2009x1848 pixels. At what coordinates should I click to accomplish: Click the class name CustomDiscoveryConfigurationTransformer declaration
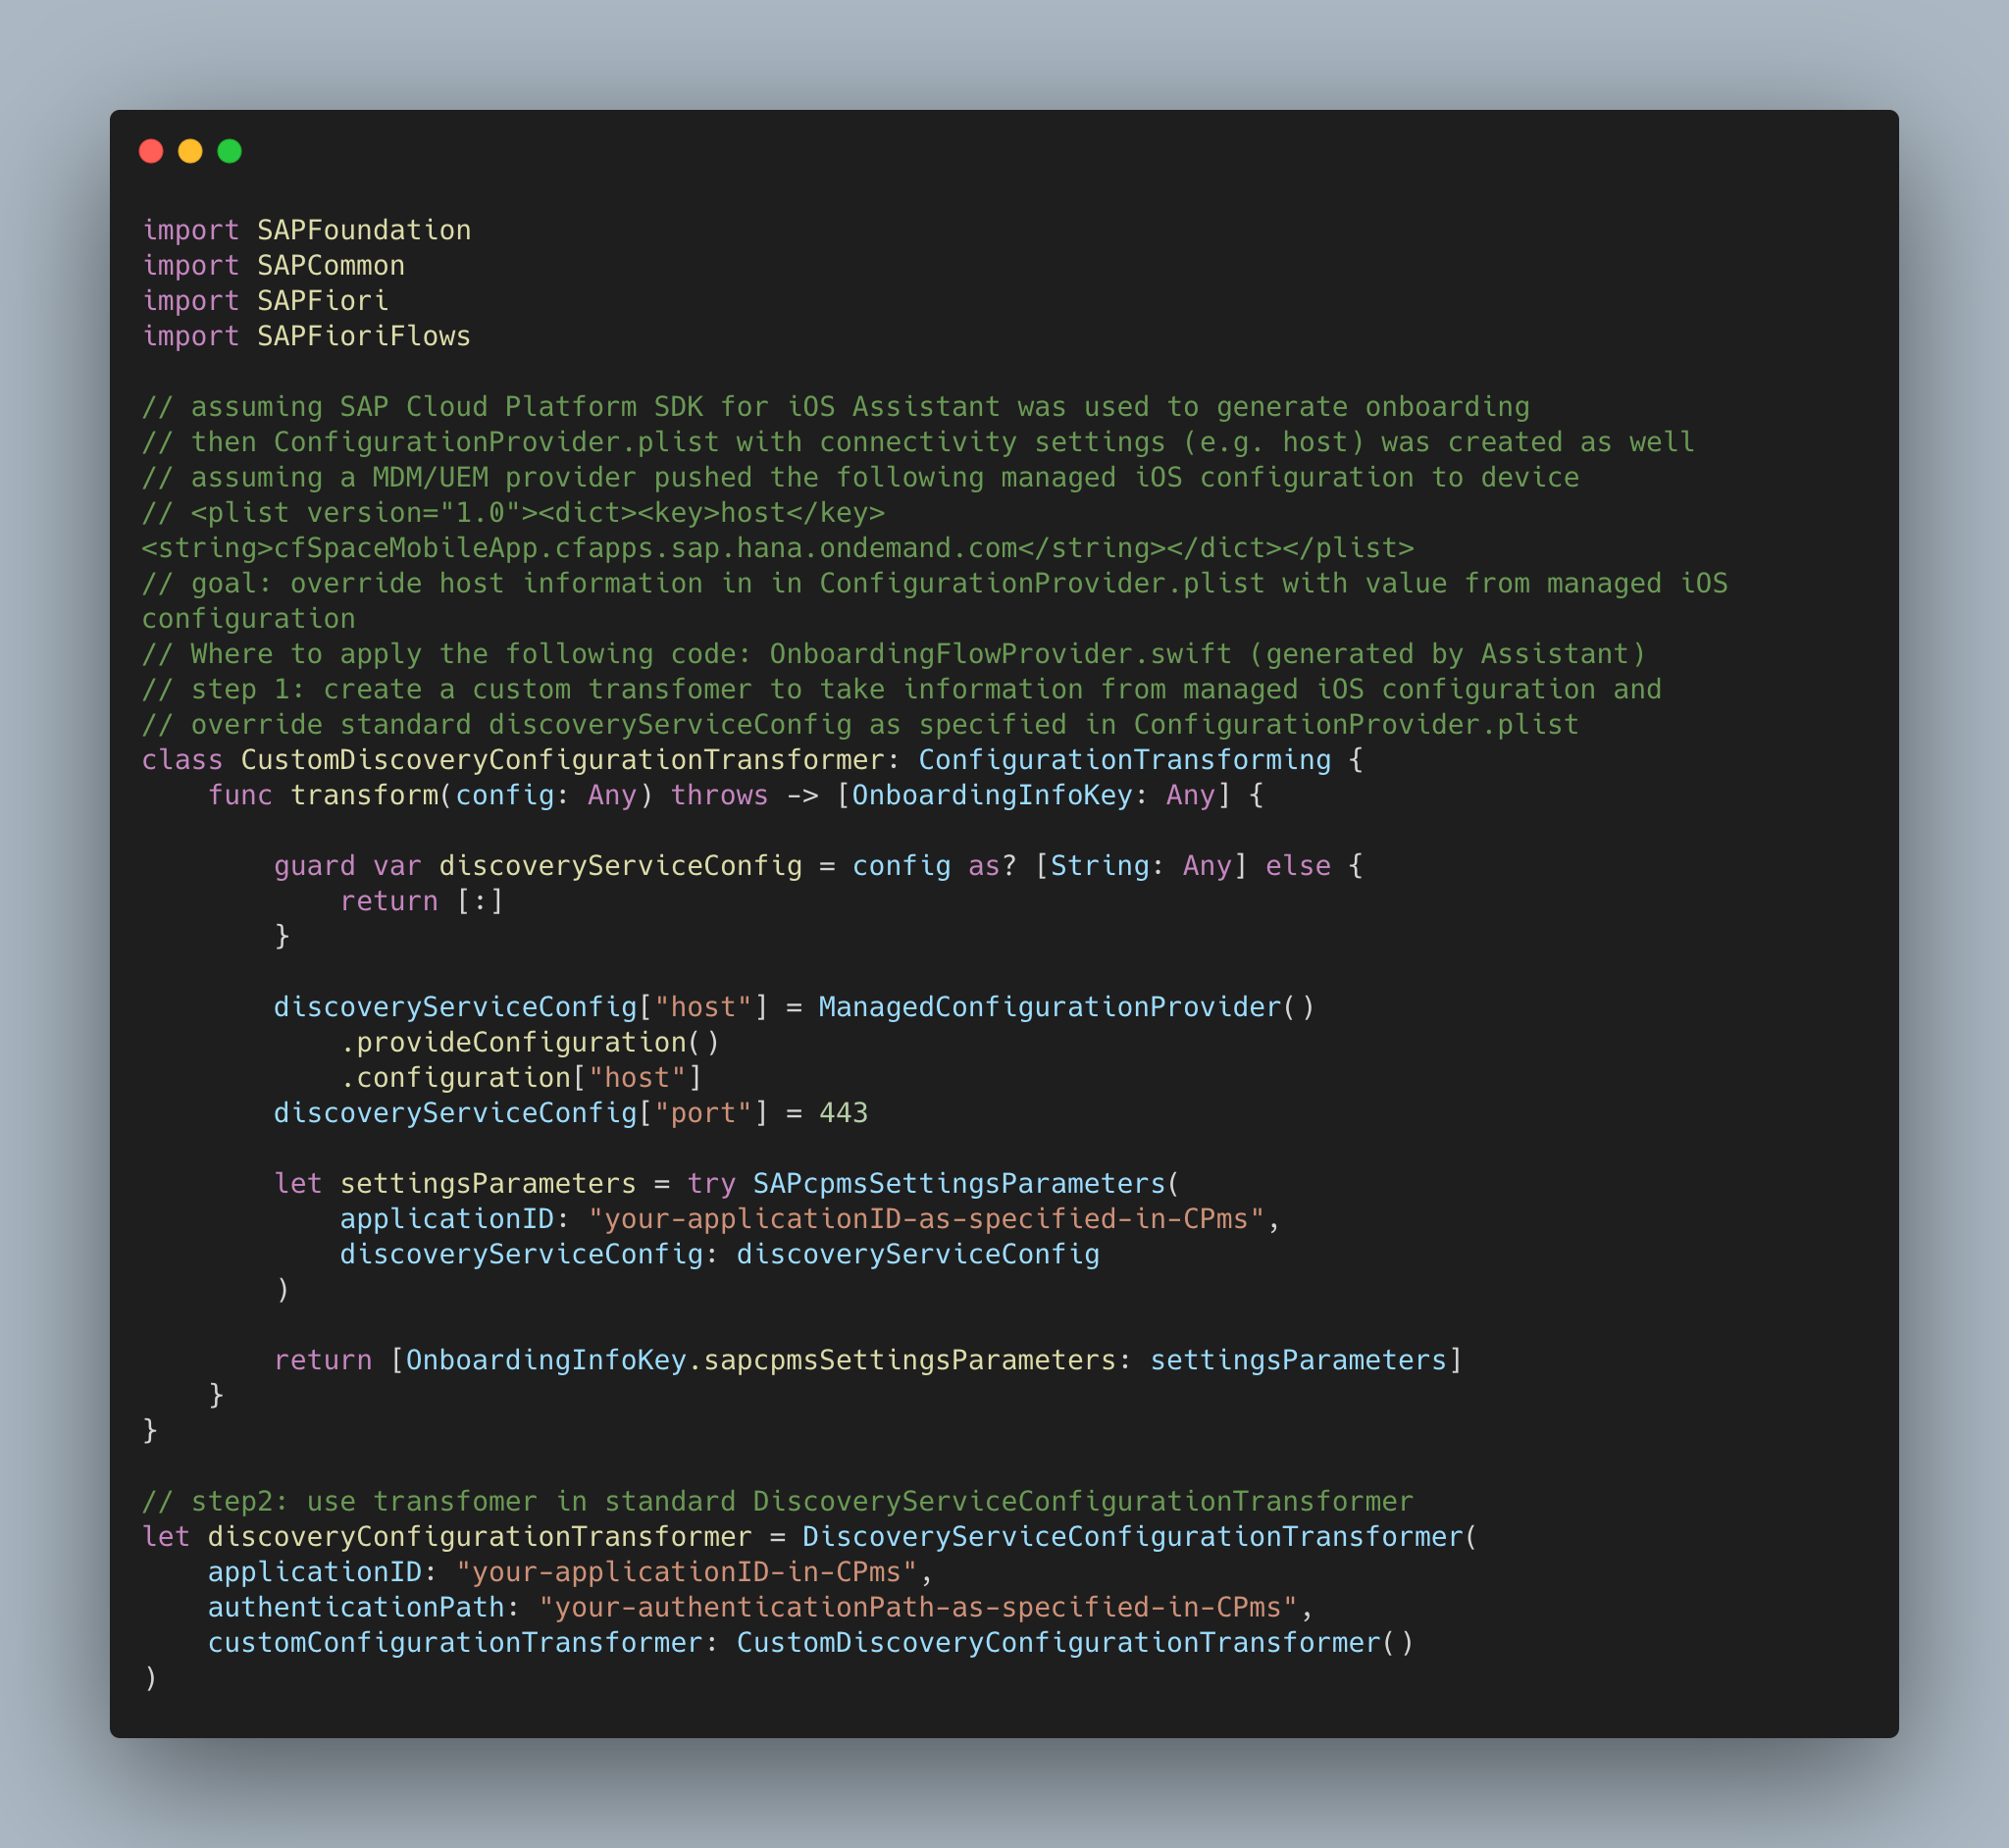[x=562, y=760]
